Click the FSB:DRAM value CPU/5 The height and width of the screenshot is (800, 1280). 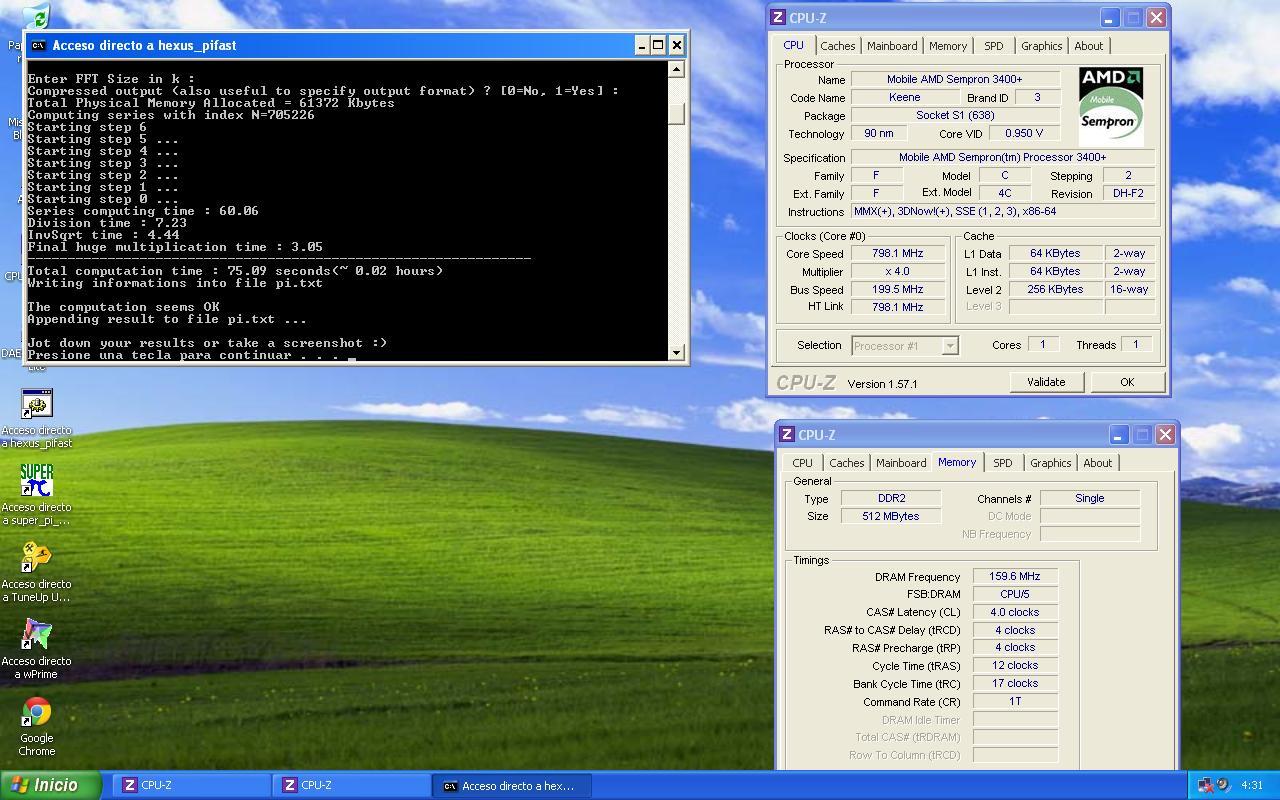click(1014, 594)
